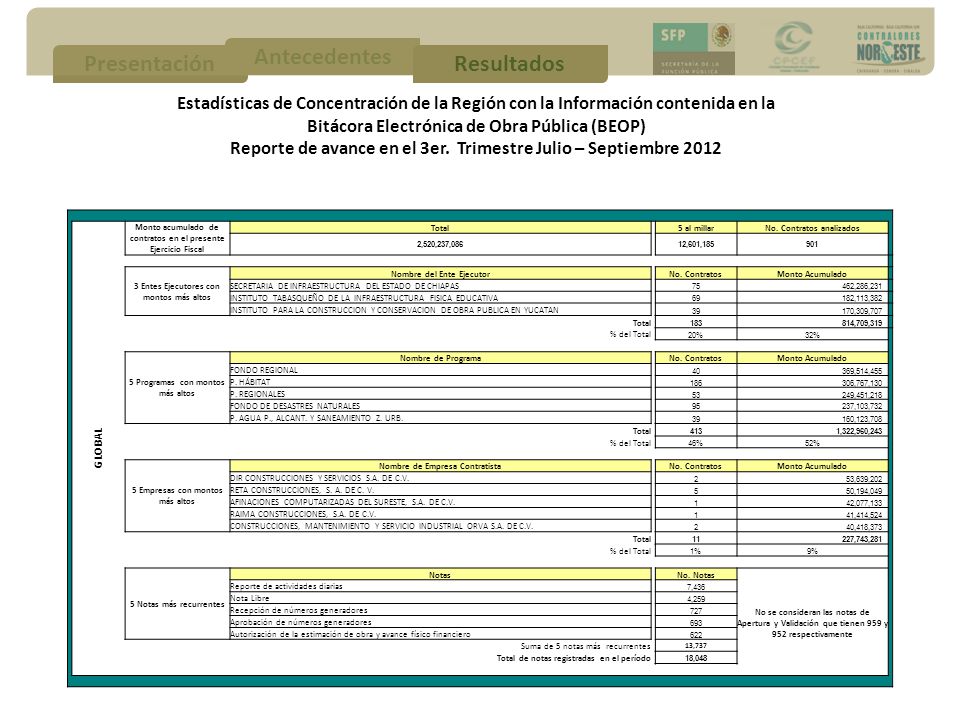The image size is (960, 720).
Task: Click the No. Notas header
Action: coord(696,575)
